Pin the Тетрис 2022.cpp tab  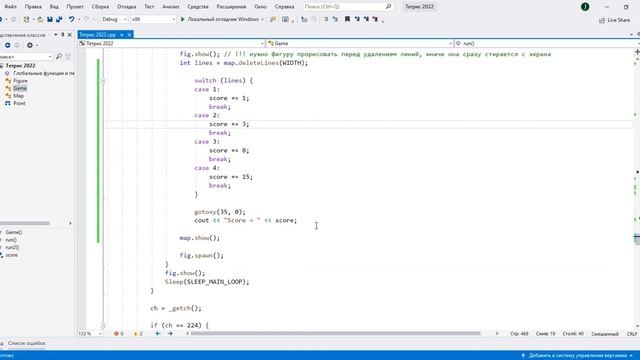[122, 35]
